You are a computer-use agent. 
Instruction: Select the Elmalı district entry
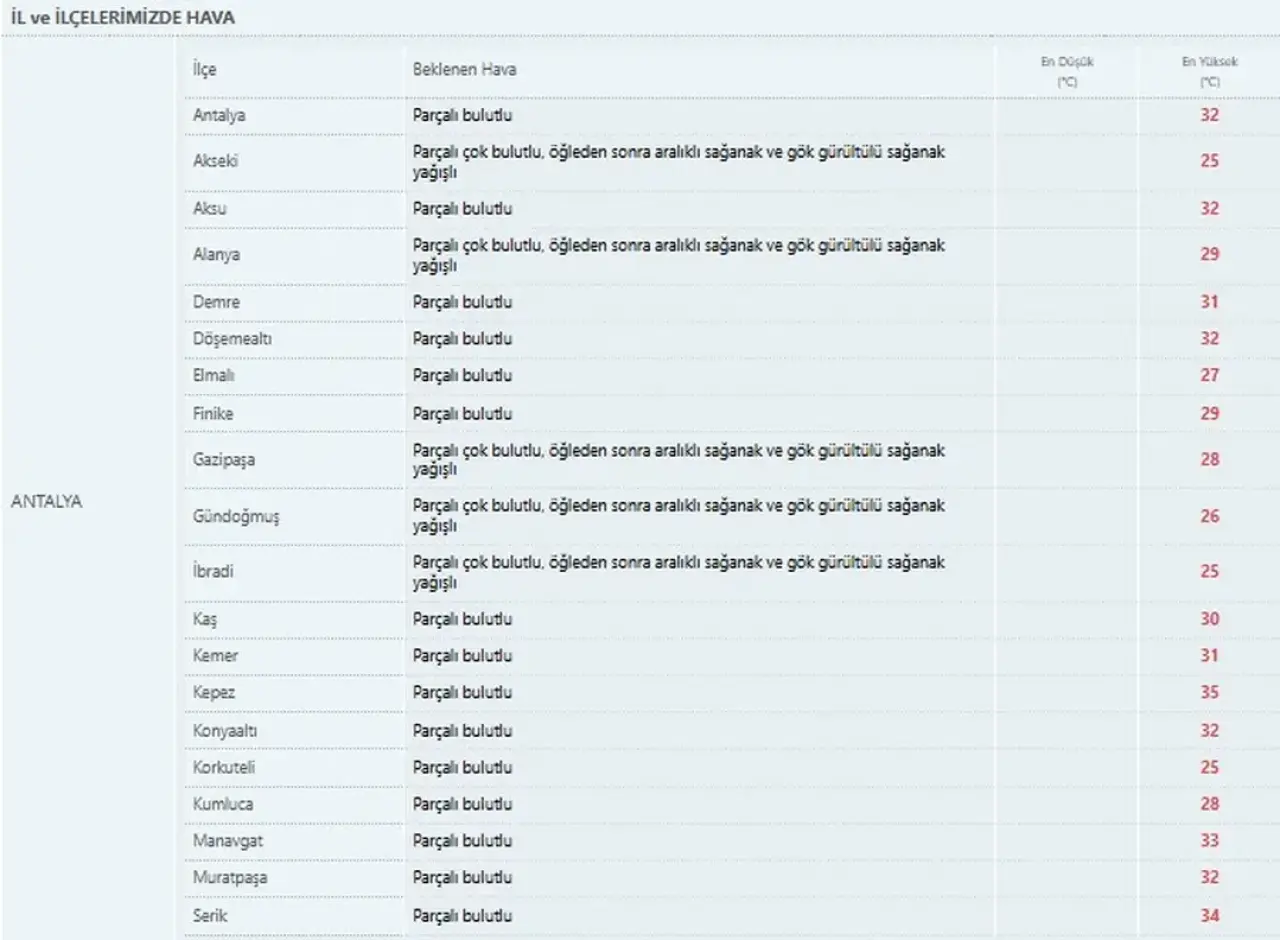[x=214, y=376]
